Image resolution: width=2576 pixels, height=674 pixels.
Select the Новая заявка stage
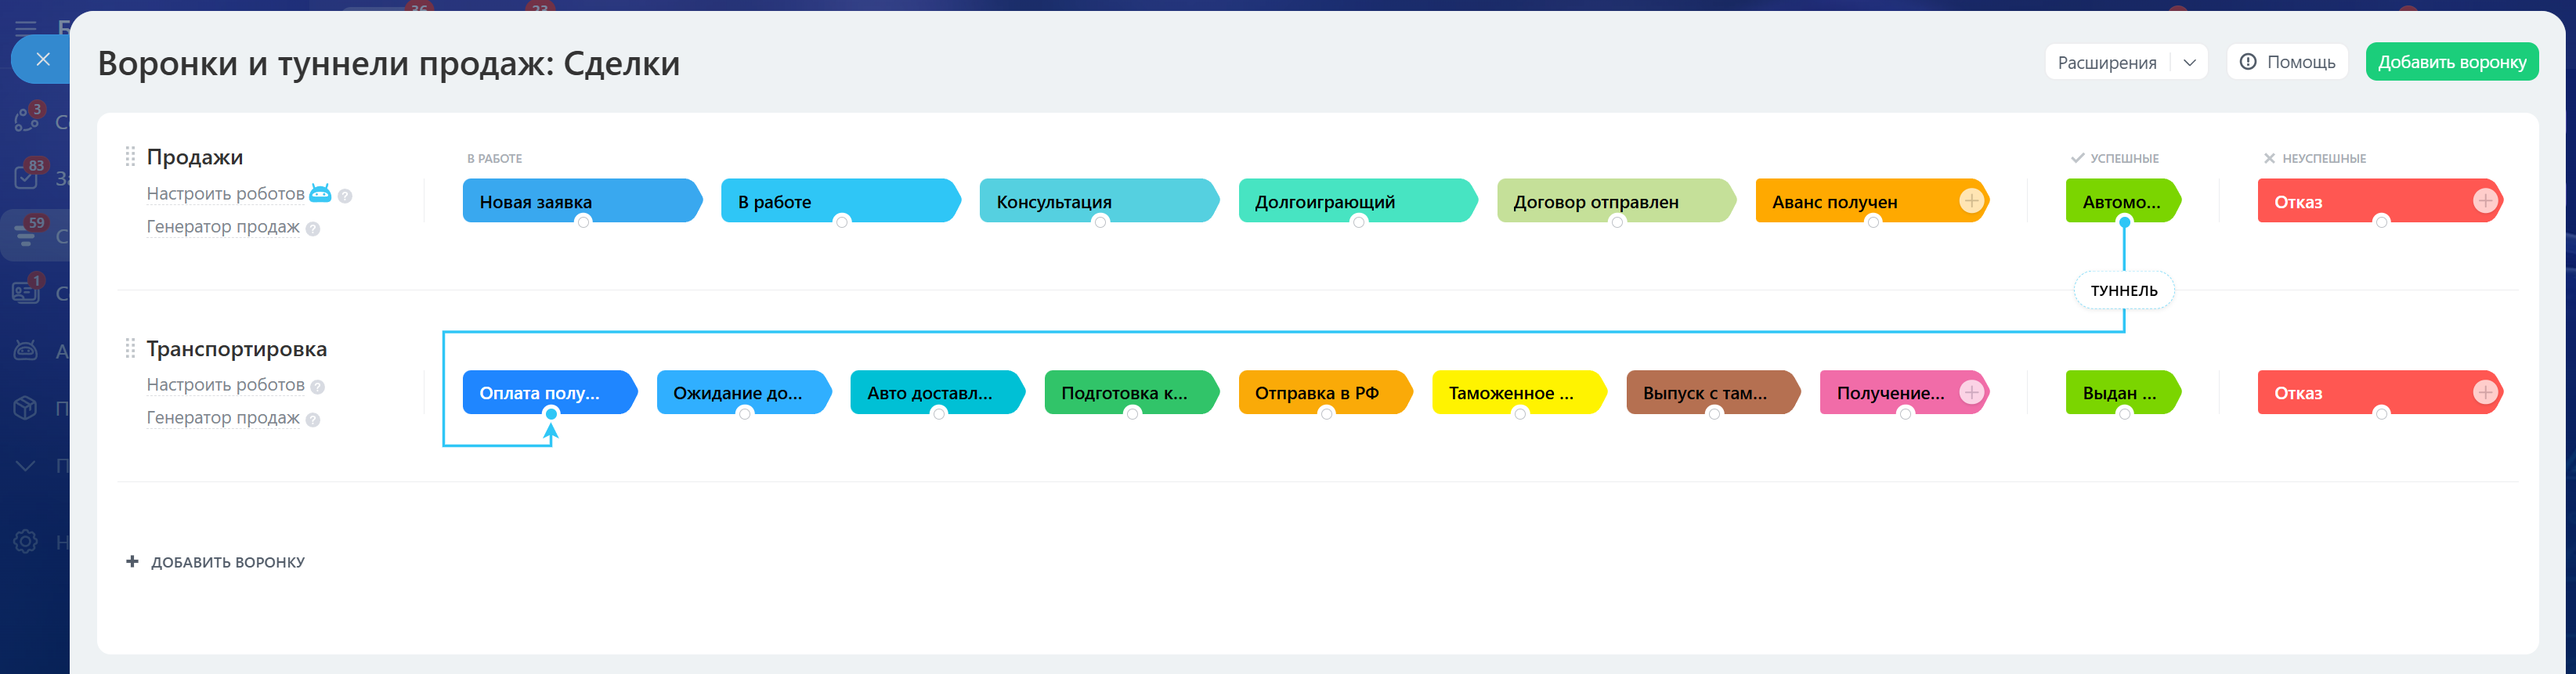tap(582, 201)
